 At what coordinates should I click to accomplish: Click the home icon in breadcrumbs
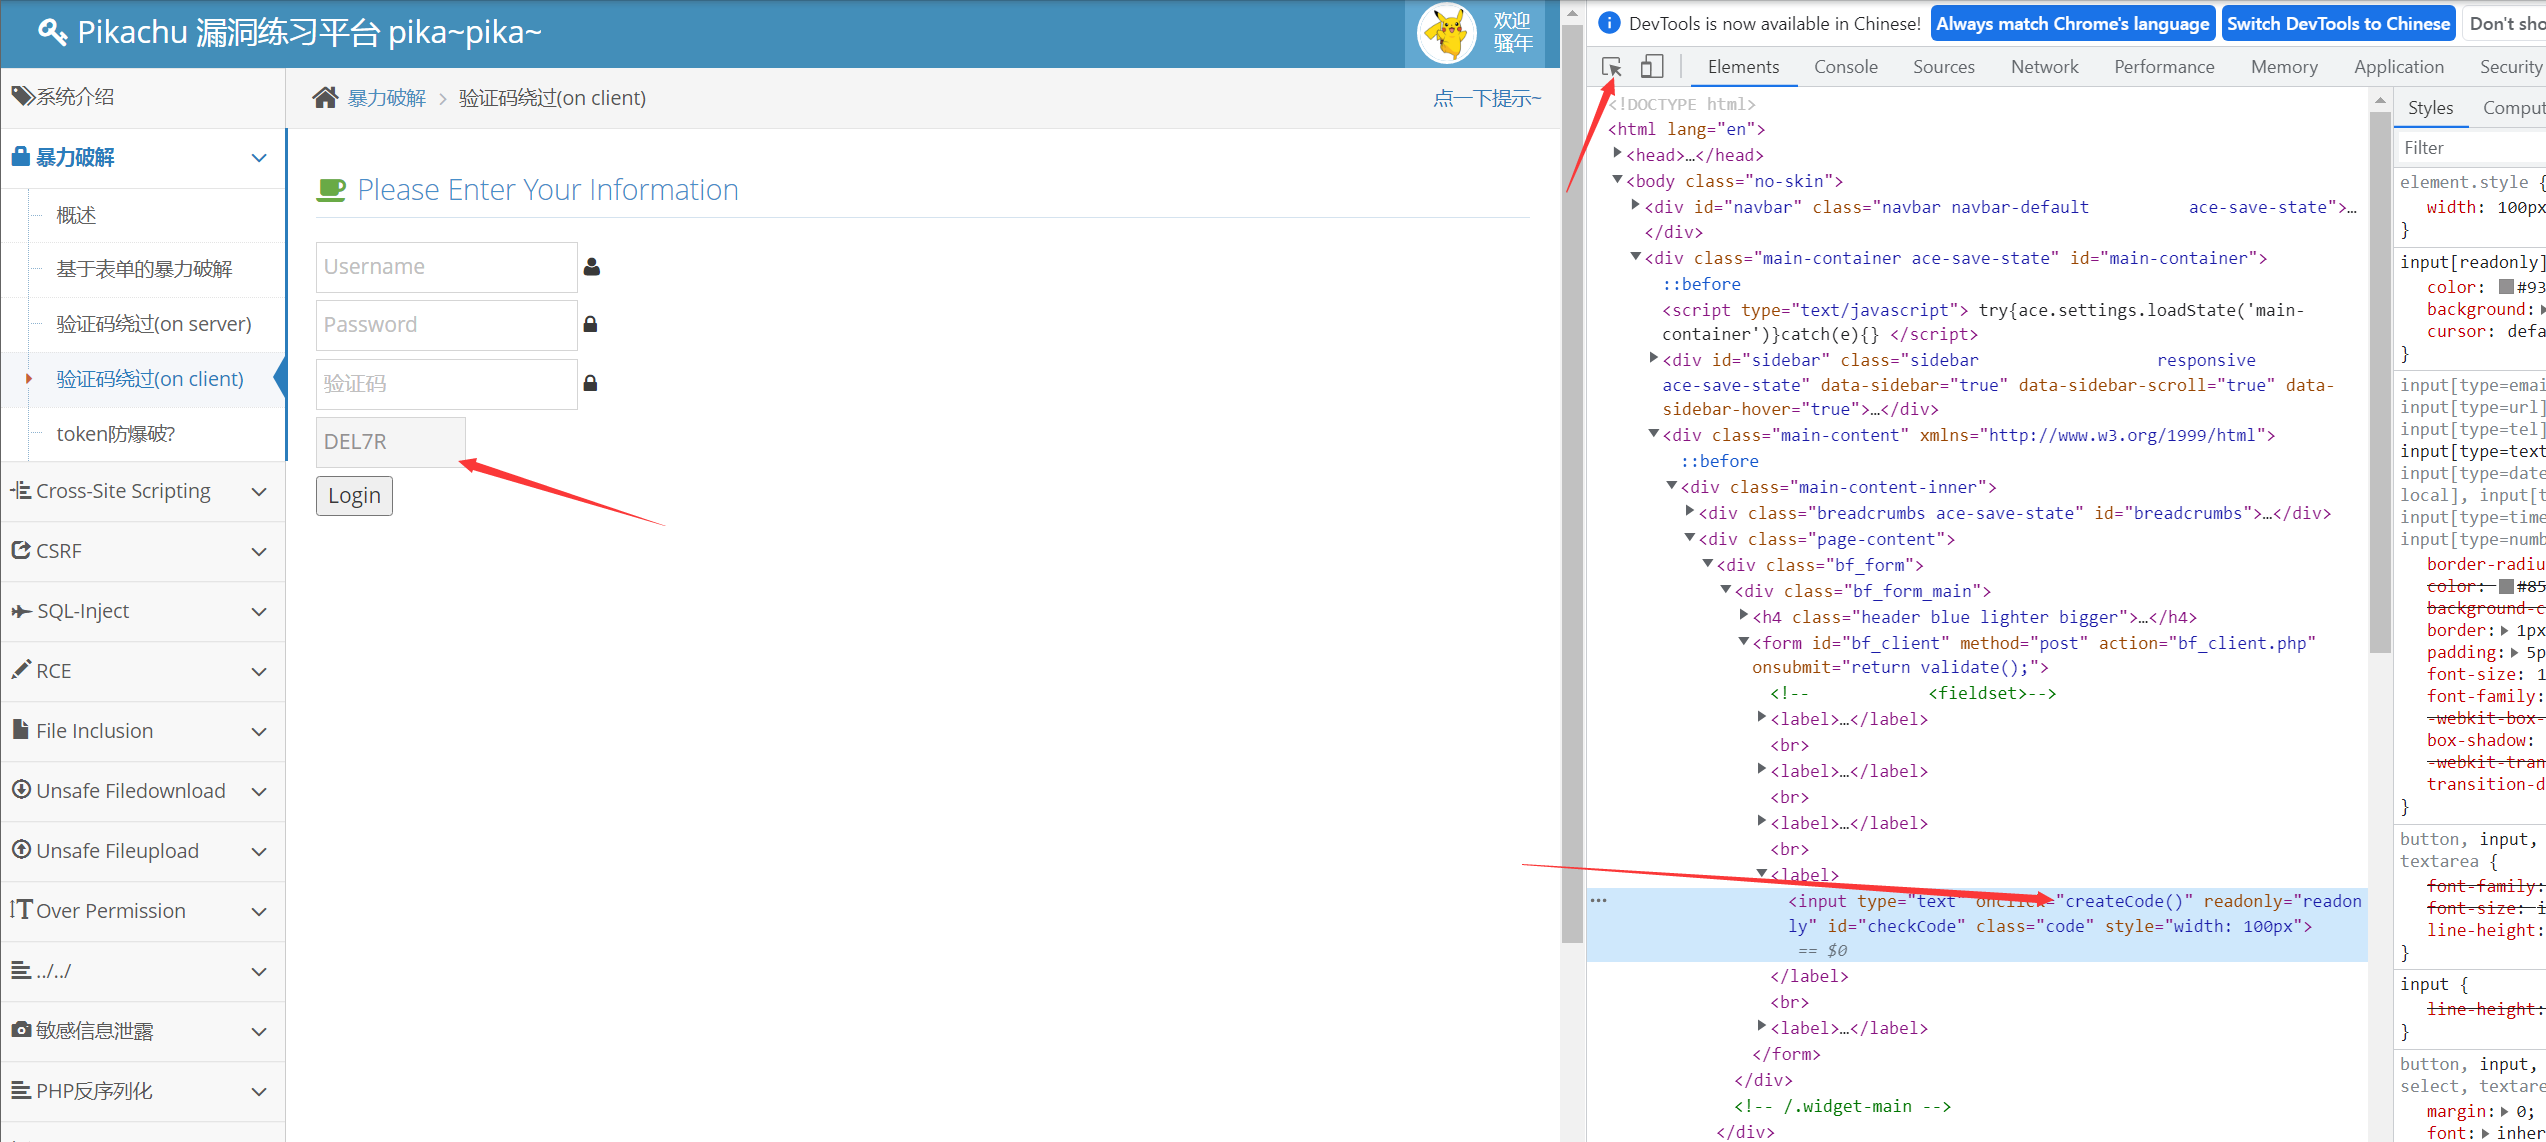pos(325,98)
